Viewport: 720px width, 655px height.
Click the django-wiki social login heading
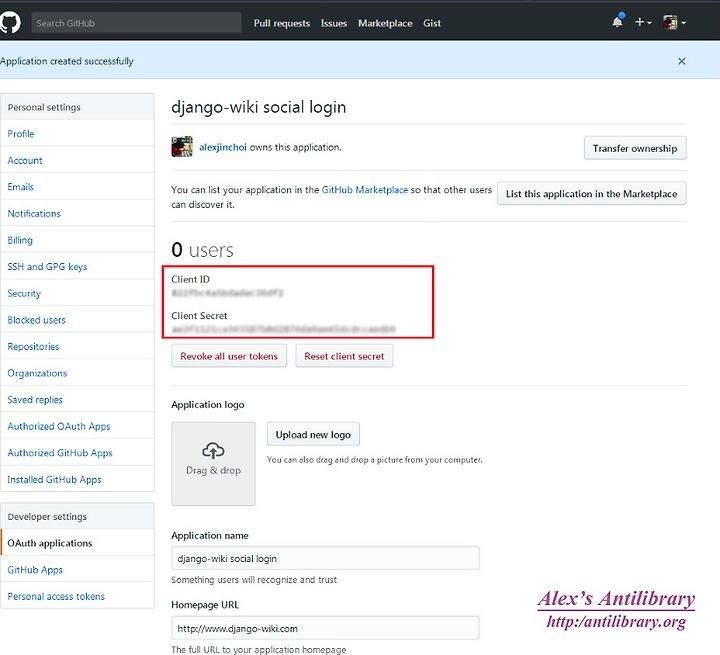click(259, 107)
